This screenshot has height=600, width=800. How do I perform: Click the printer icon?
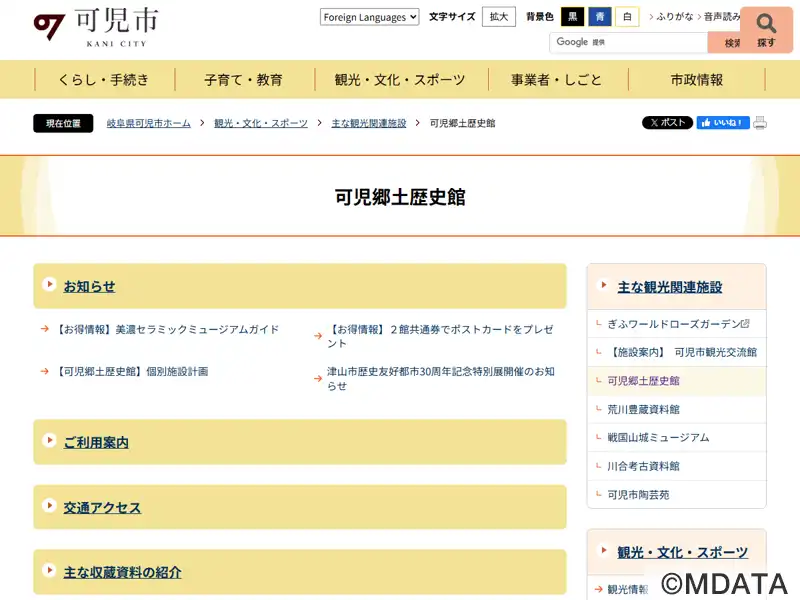tap(760, 123)
